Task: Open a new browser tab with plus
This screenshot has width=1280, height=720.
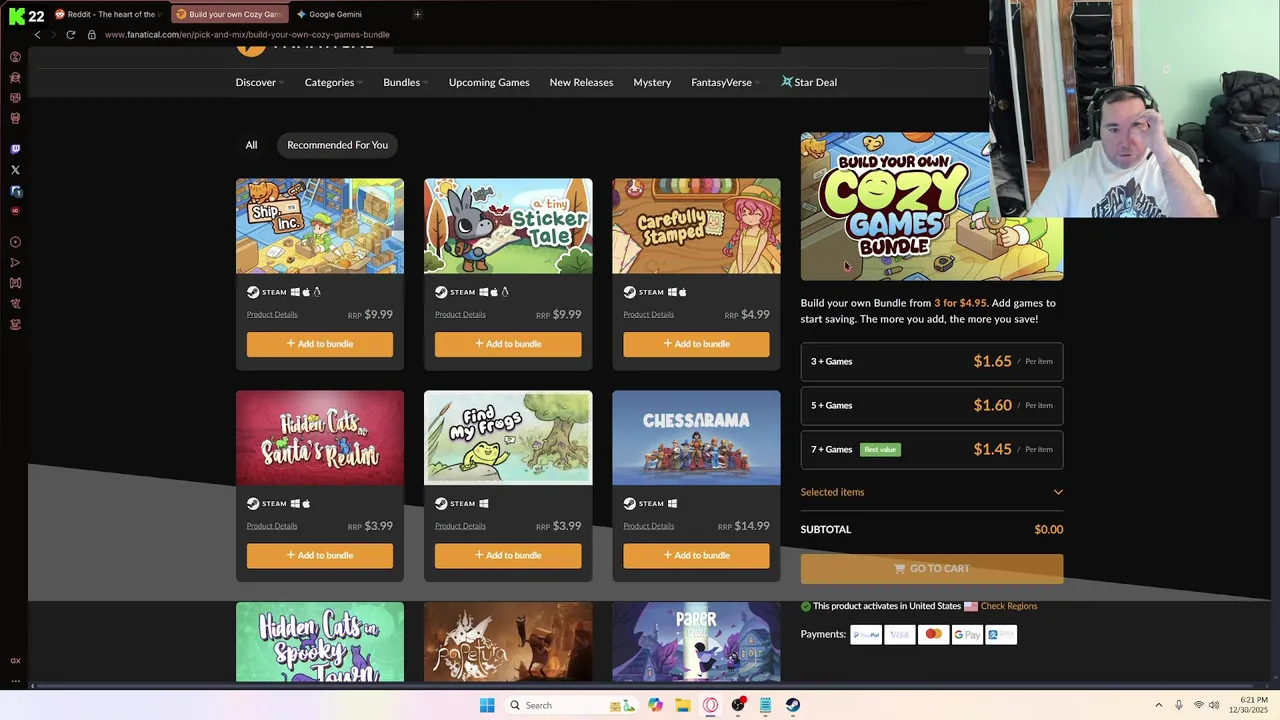Action: click(418, 14)
